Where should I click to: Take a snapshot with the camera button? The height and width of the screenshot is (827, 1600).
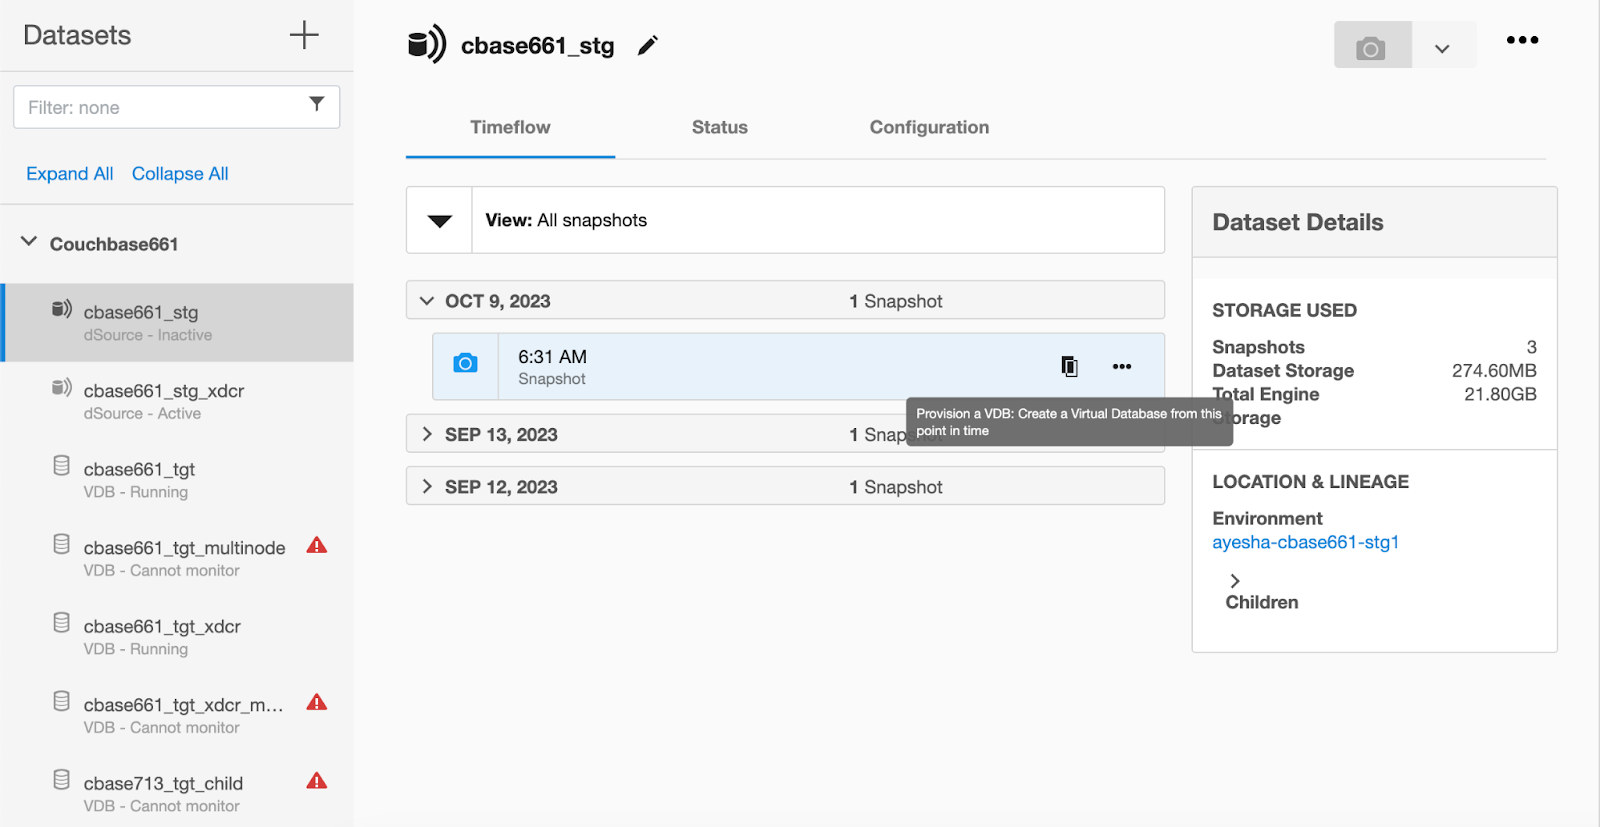tap(1371, 47)
